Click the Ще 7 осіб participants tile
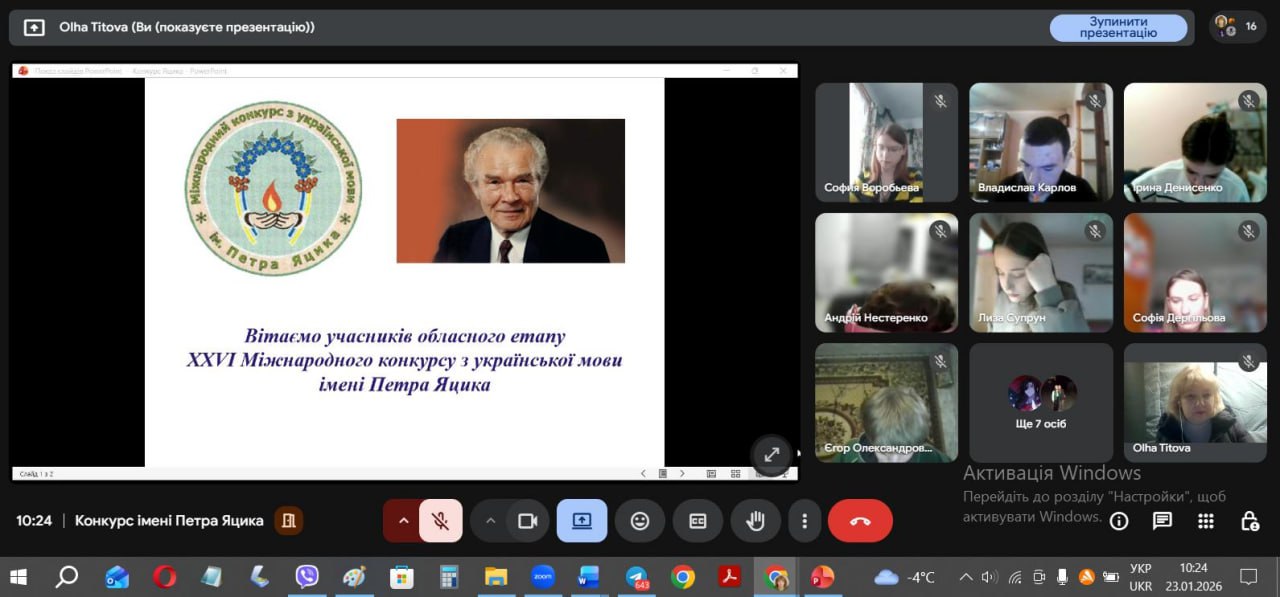This screenshot has height=597, width=1280. 1040,401
